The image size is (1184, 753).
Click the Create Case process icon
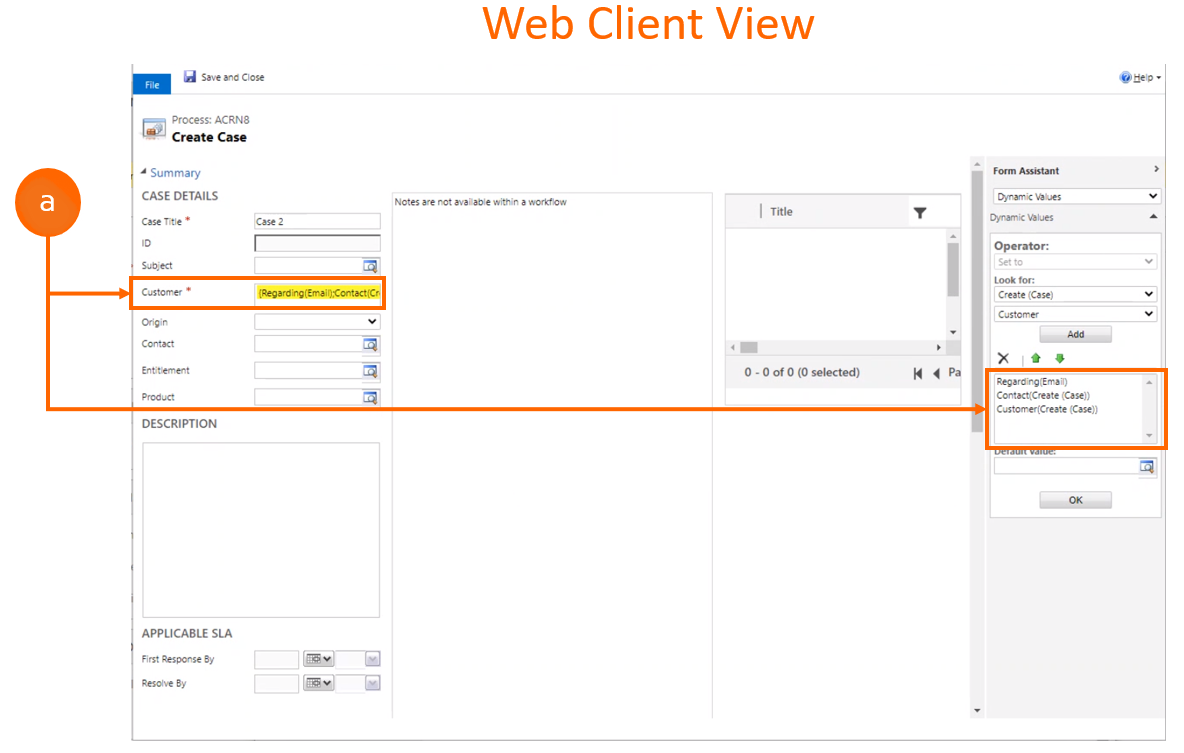pyautogui.click(x=153, y=128)
